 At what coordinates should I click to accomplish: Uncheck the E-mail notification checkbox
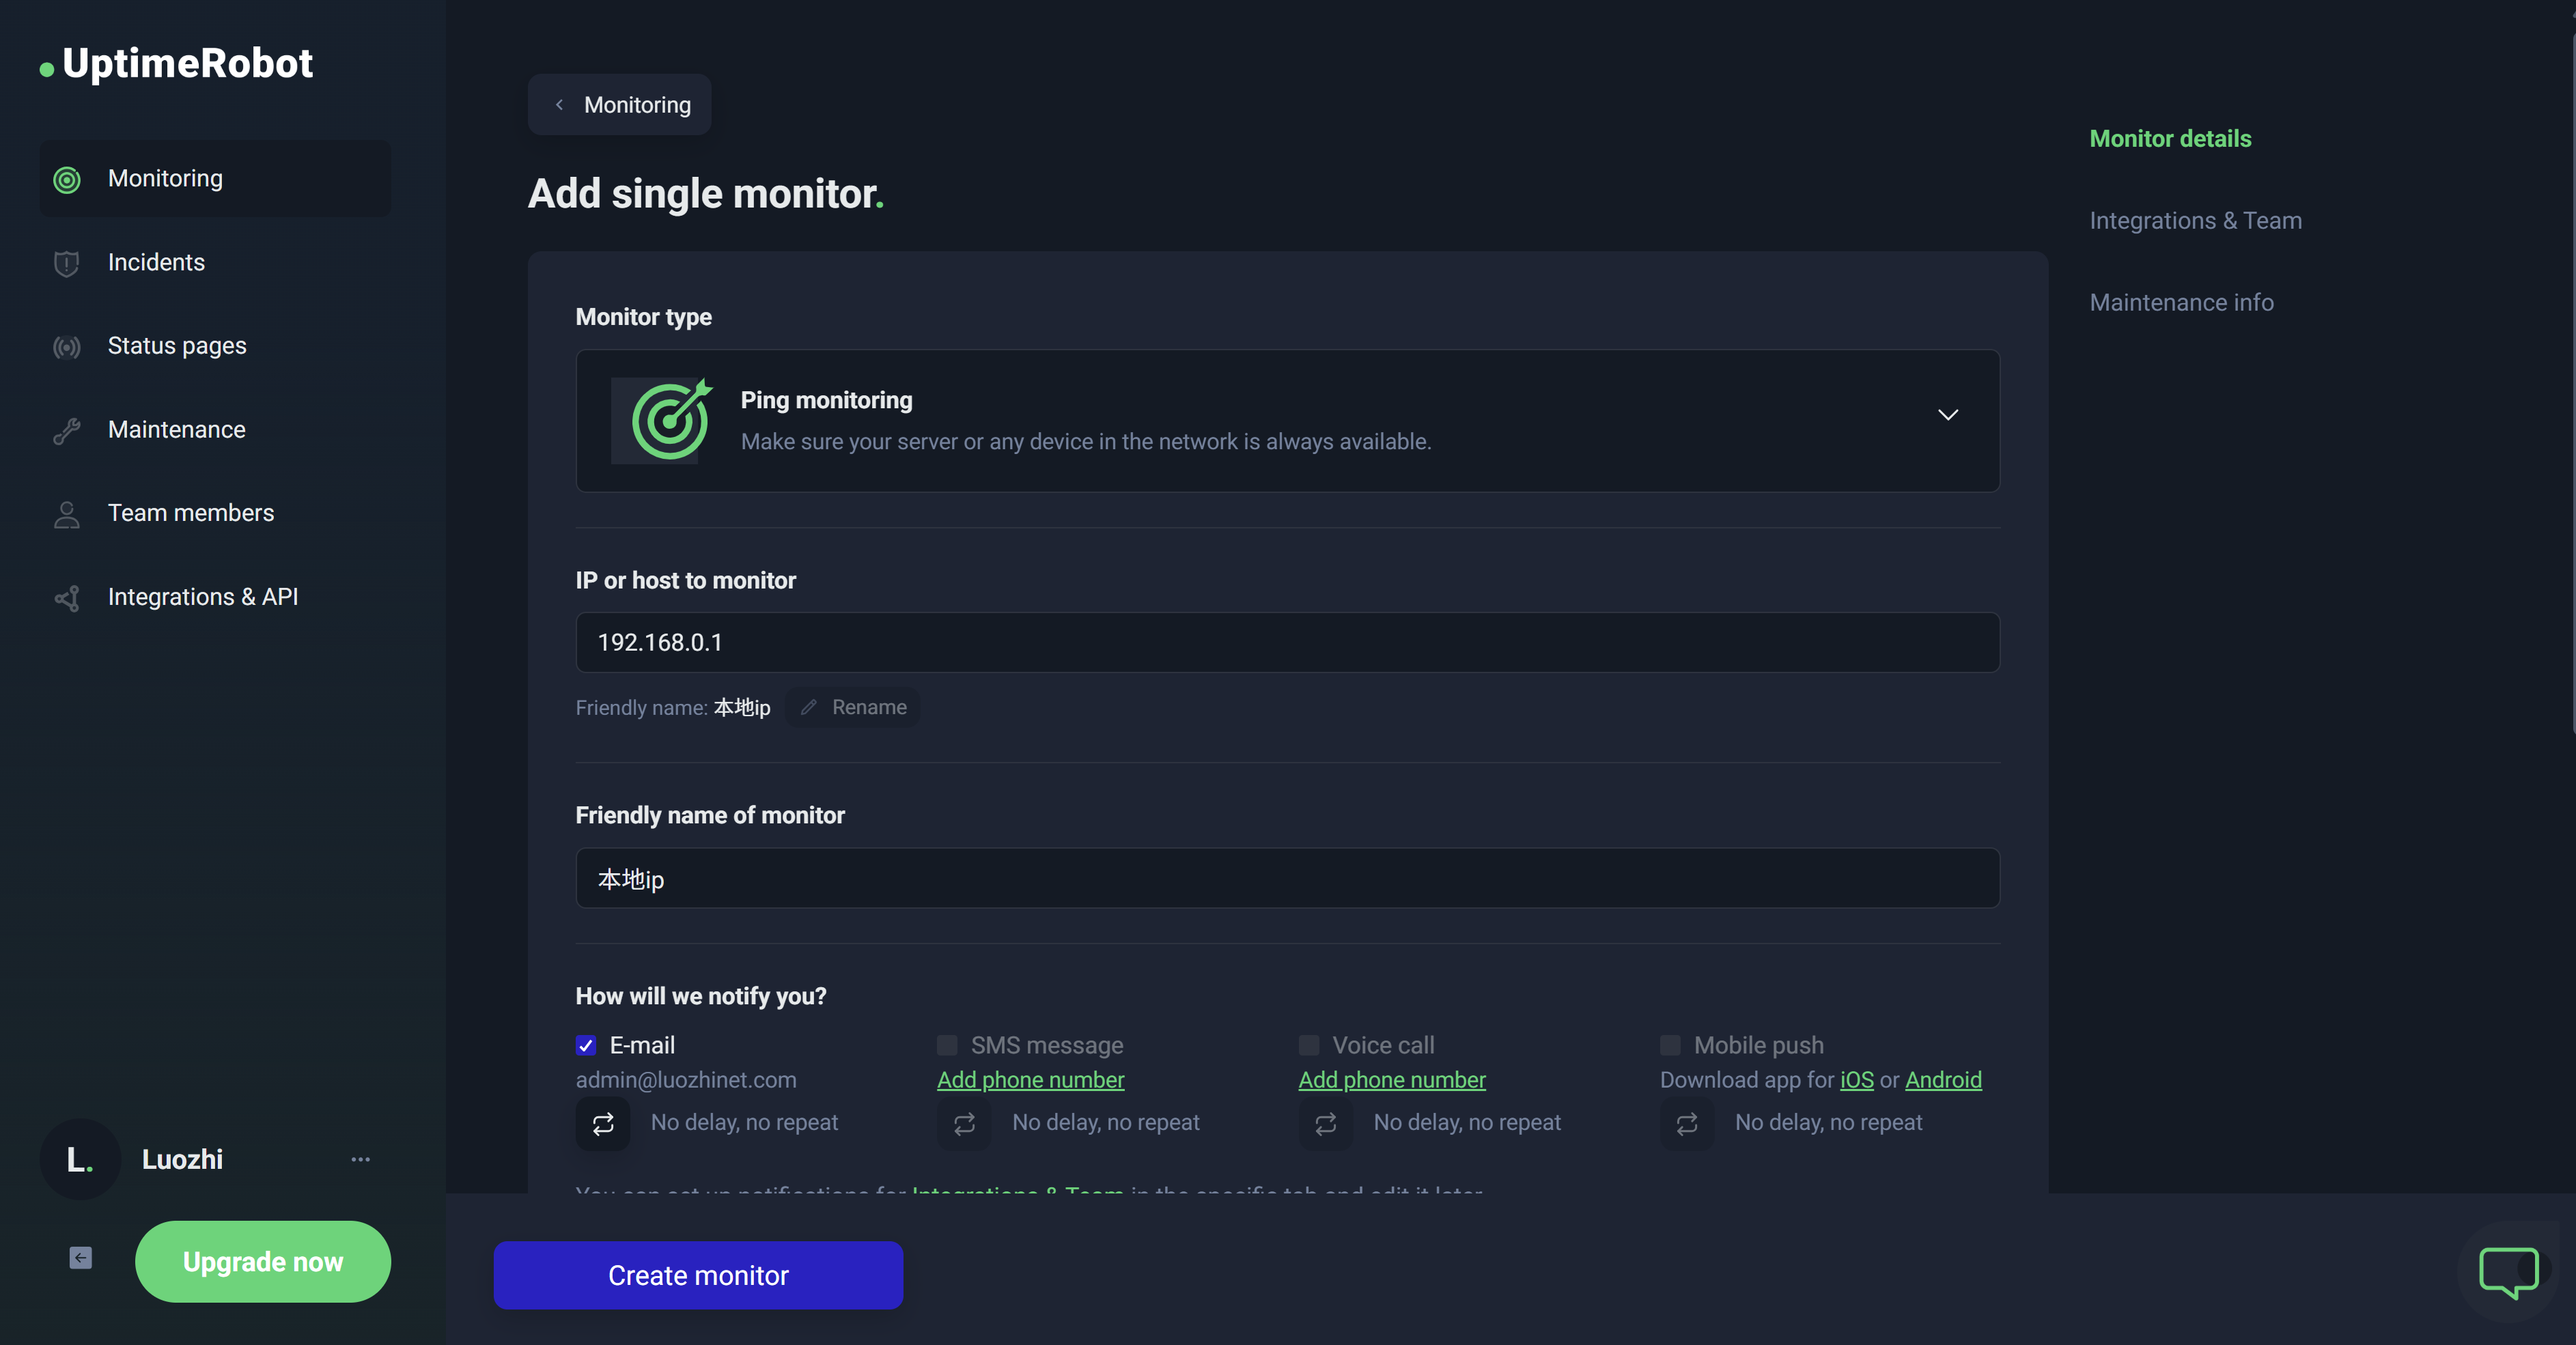(586, 1045)
